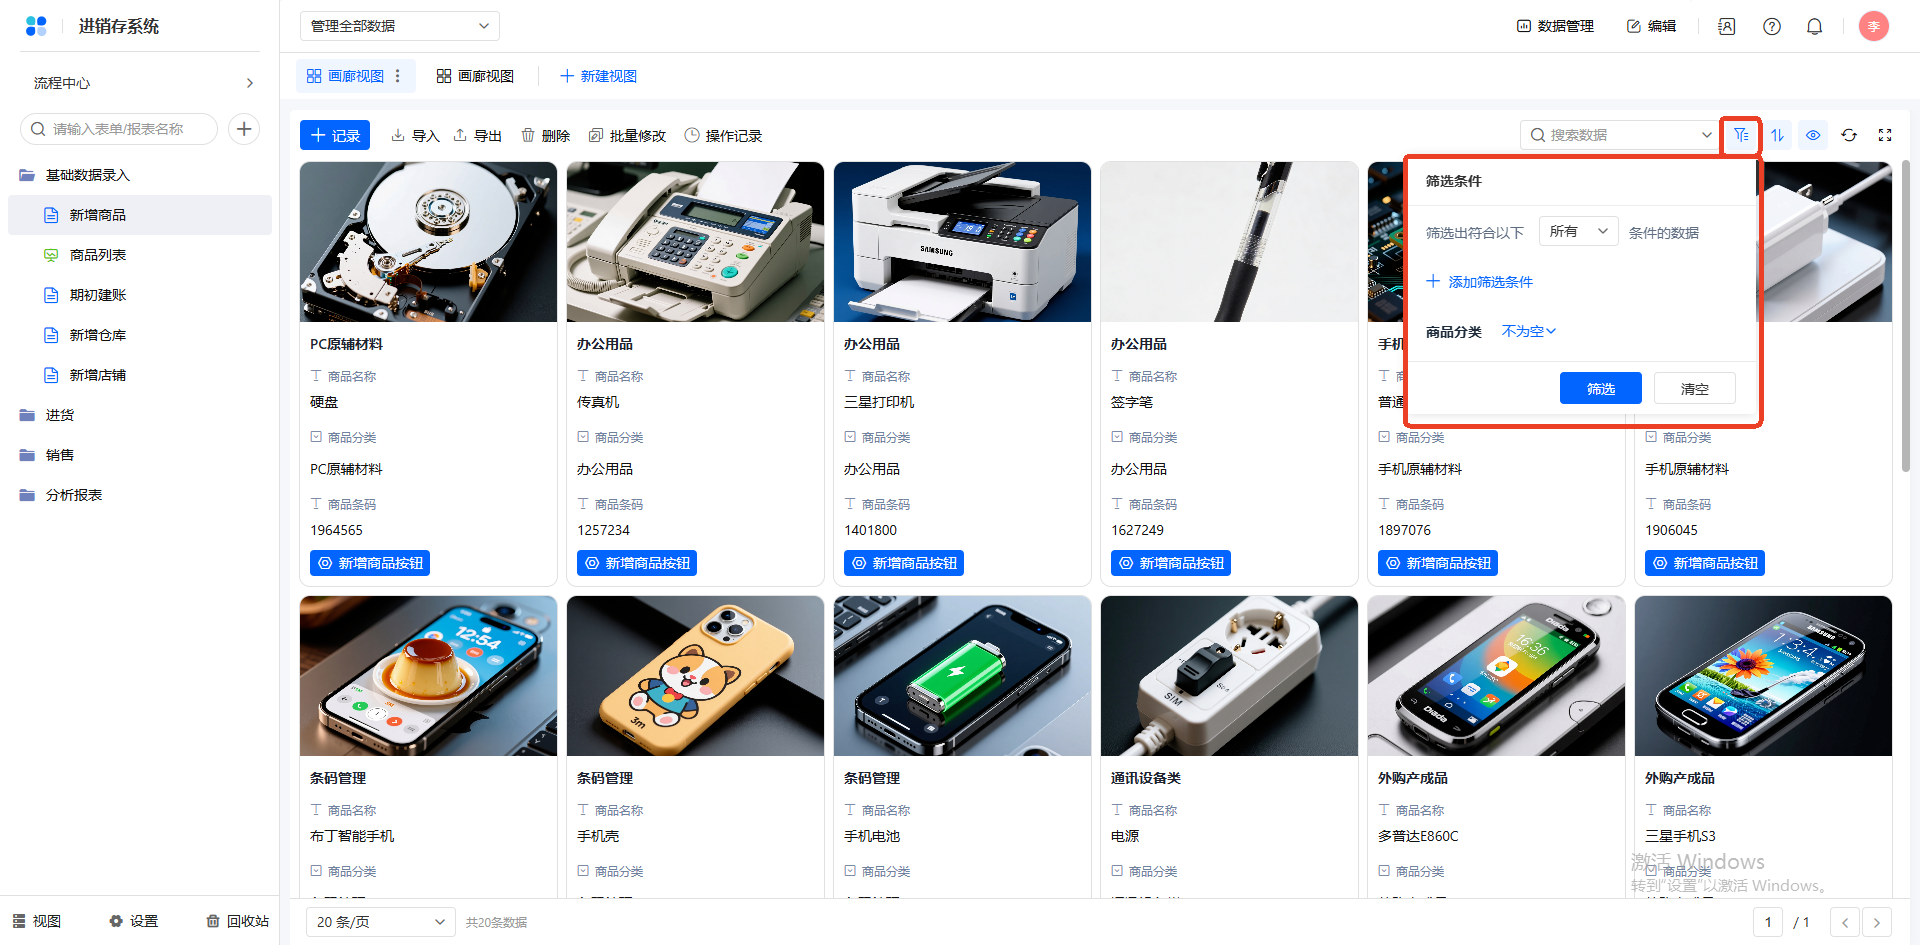
Task: Change the 20 条/页 page size dropdown
Action: point(380,922)
